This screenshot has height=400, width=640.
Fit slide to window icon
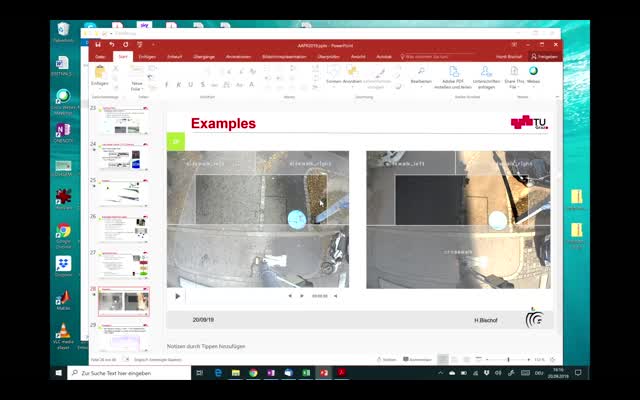tap(553, 360)
